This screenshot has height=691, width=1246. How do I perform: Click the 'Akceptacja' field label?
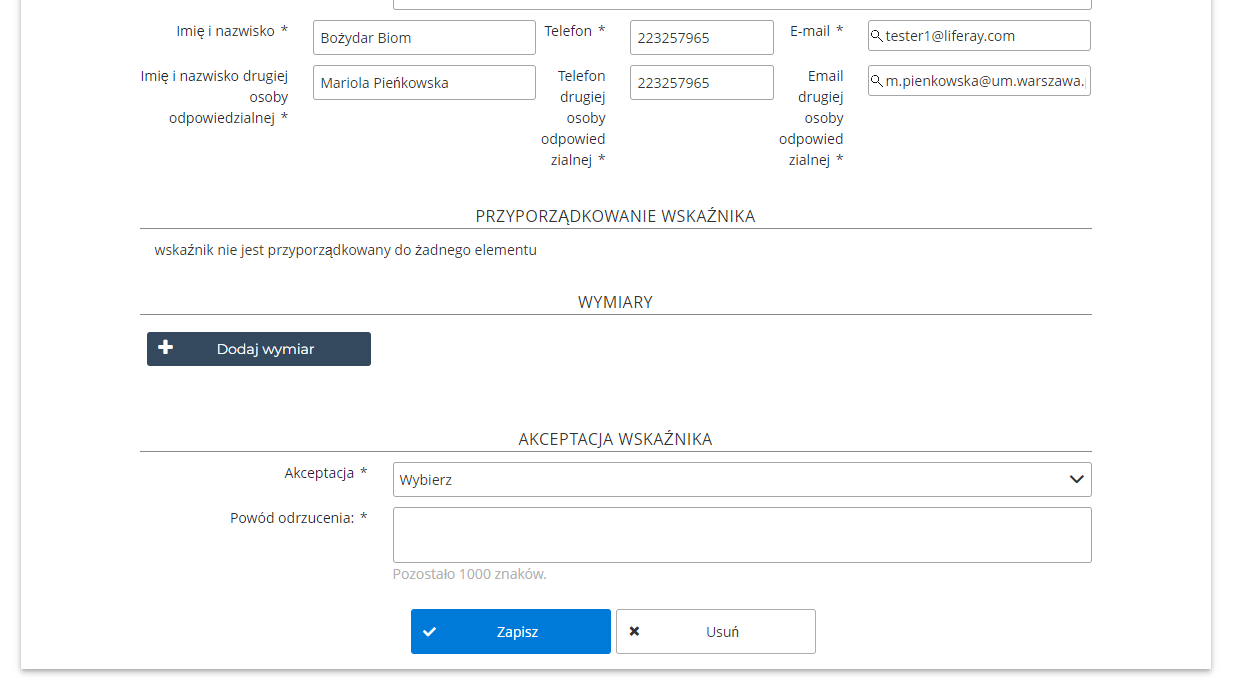click(x=319, y=473)
